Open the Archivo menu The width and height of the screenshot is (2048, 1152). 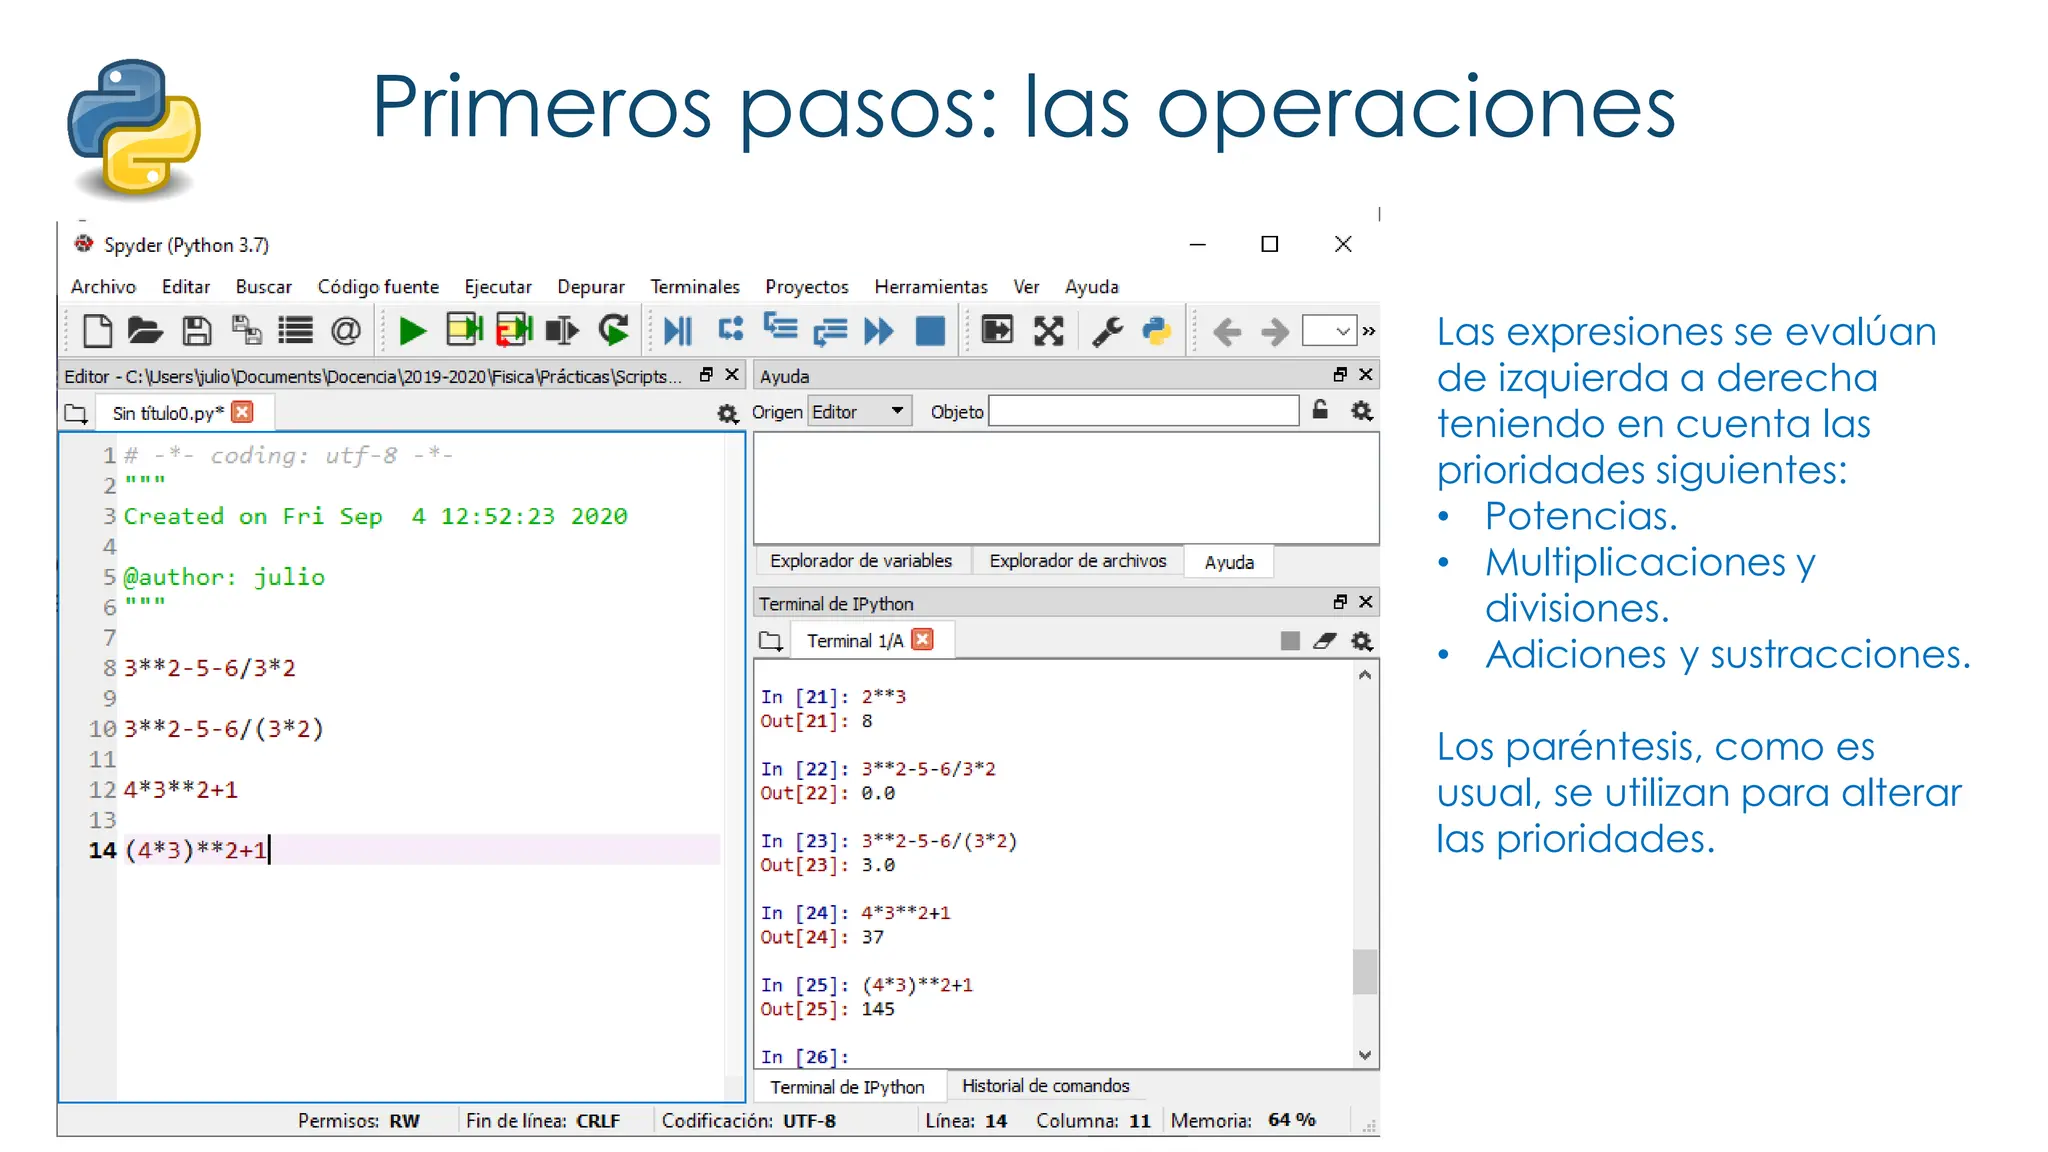(x=103, y=287)
